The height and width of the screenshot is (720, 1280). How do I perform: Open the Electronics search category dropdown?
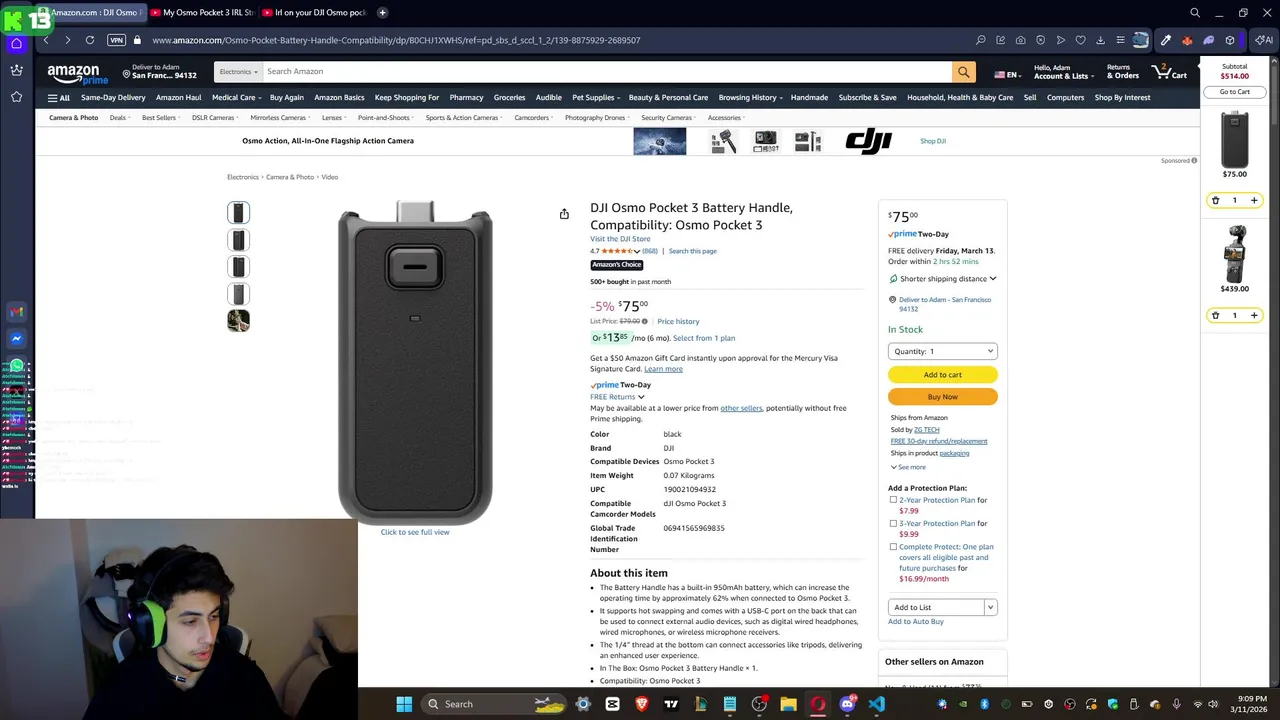point(238,72)
